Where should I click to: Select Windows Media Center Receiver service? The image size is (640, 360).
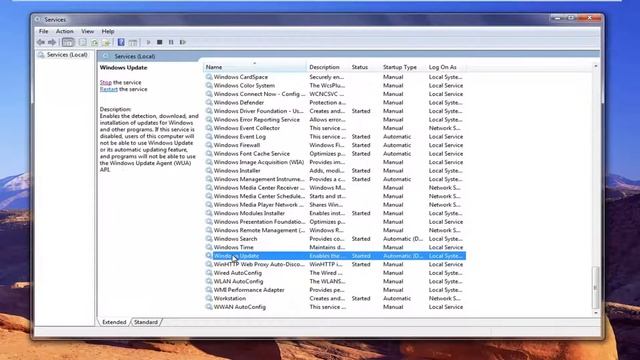[335, 188]
